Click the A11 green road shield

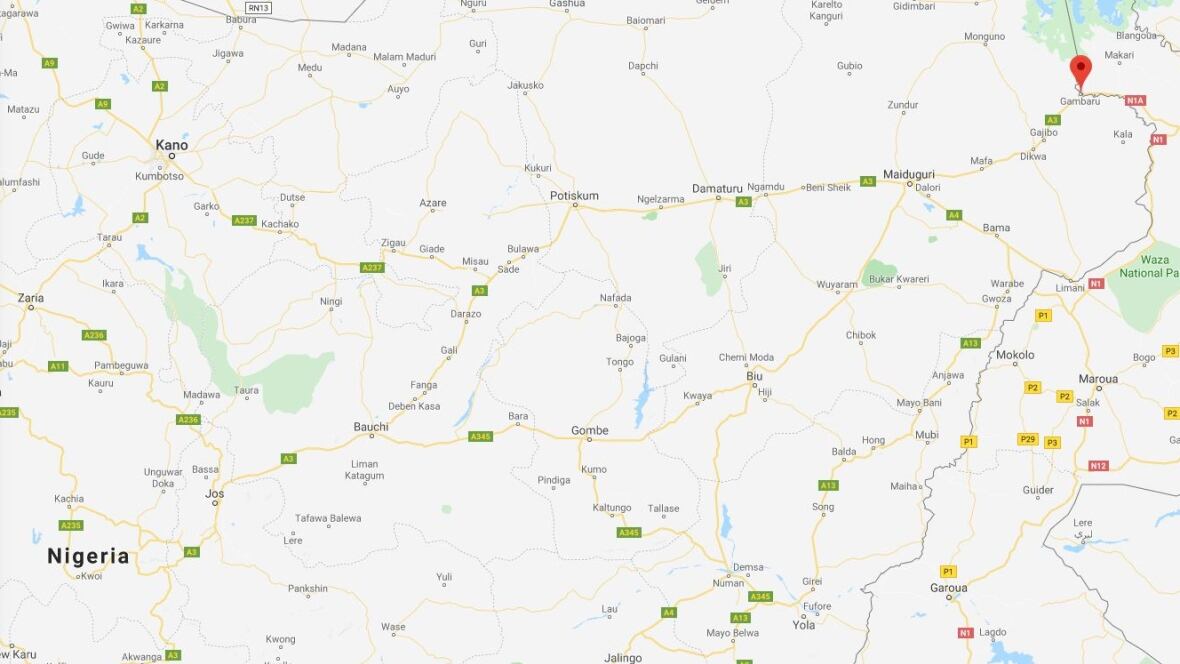[x=58, y=366]
